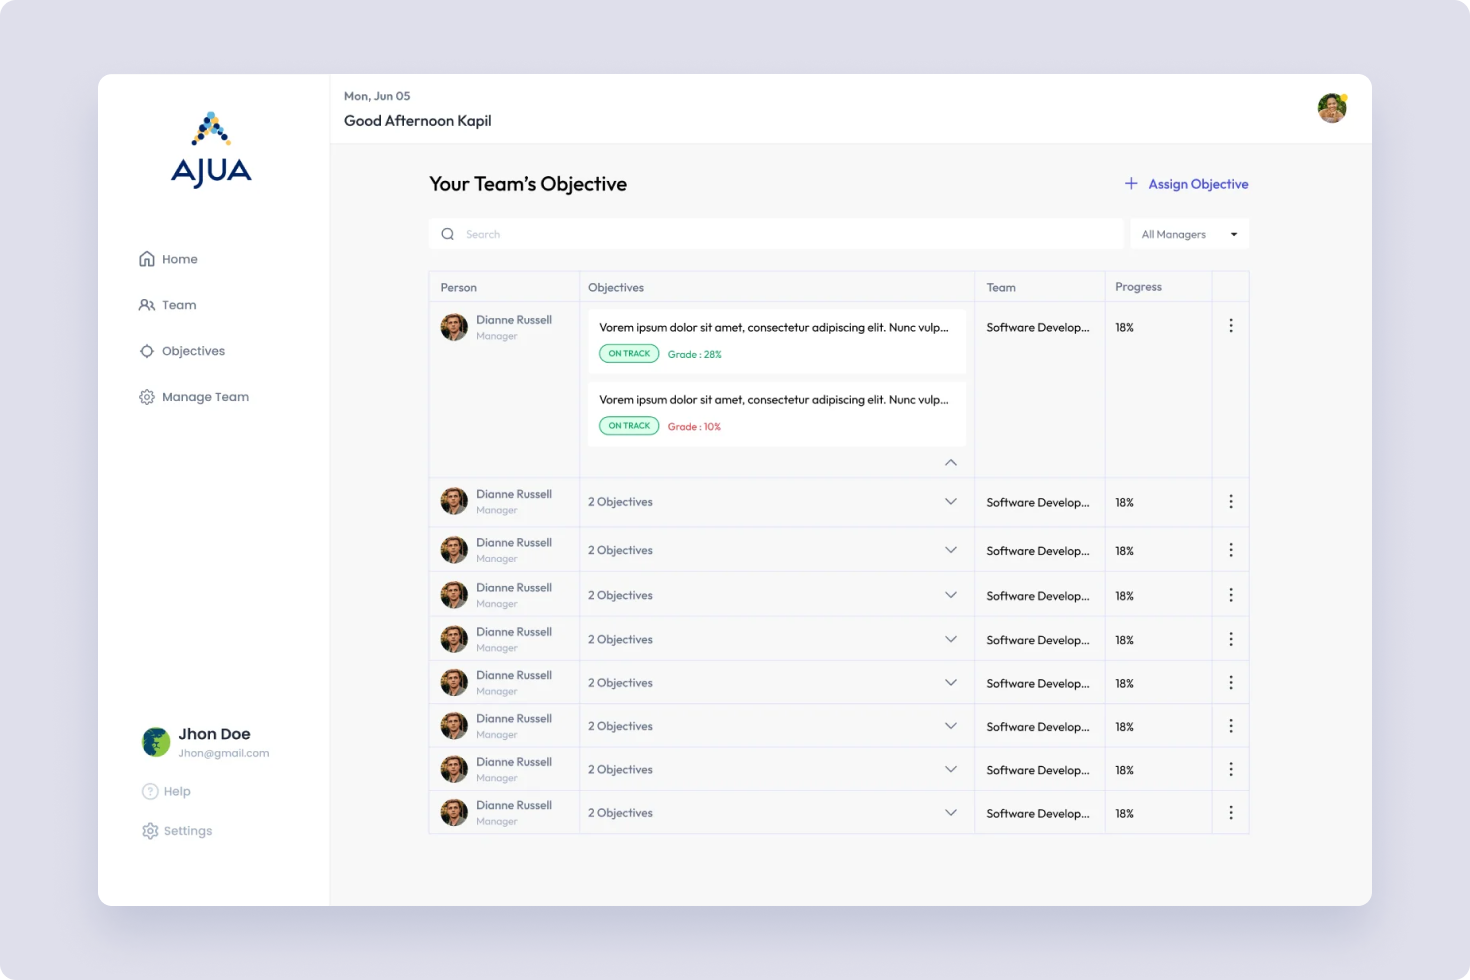Collapse the expanded objectives with up chevron

pos(950,462)
